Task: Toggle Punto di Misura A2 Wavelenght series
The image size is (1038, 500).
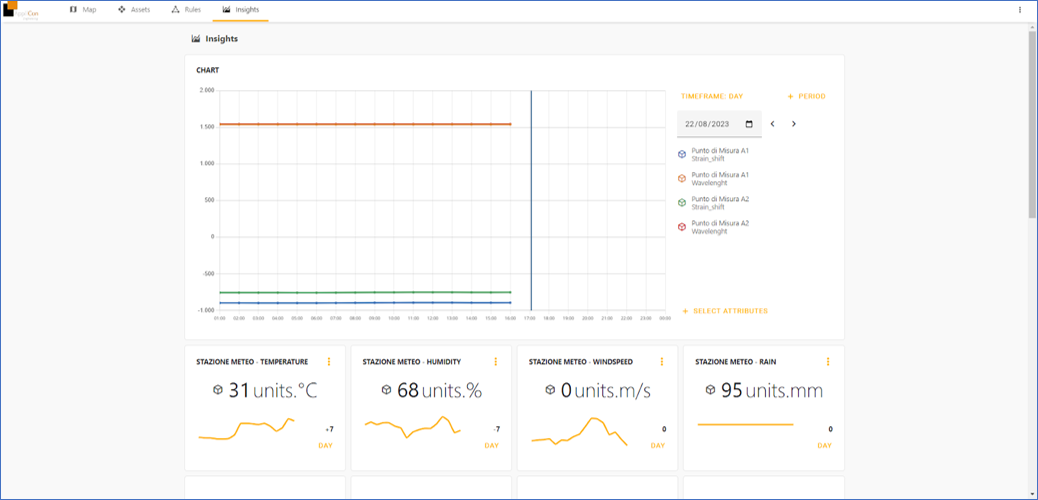Action: pos(682,227)
